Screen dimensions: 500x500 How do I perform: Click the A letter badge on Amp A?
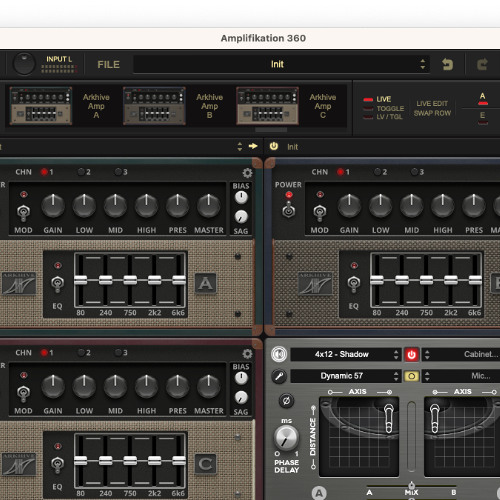(205, 283)
